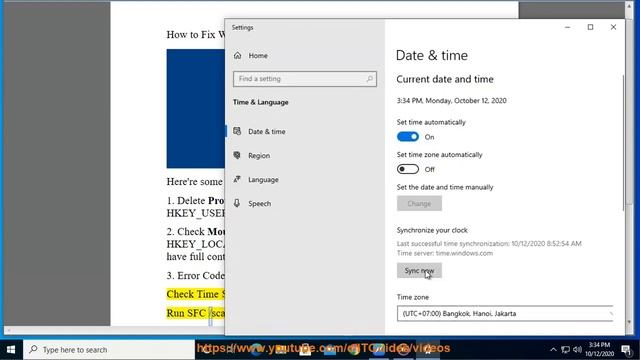Click '3. Error Code' line in document
Viewport: 640px width, 360px height.
pos(196,276)
